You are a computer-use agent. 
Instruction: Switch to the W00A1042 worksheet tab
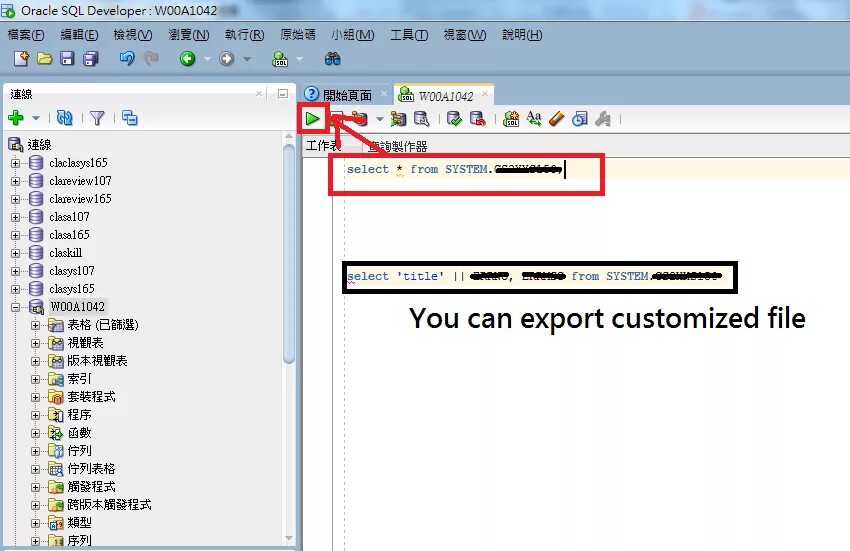[x=446, y=96]
